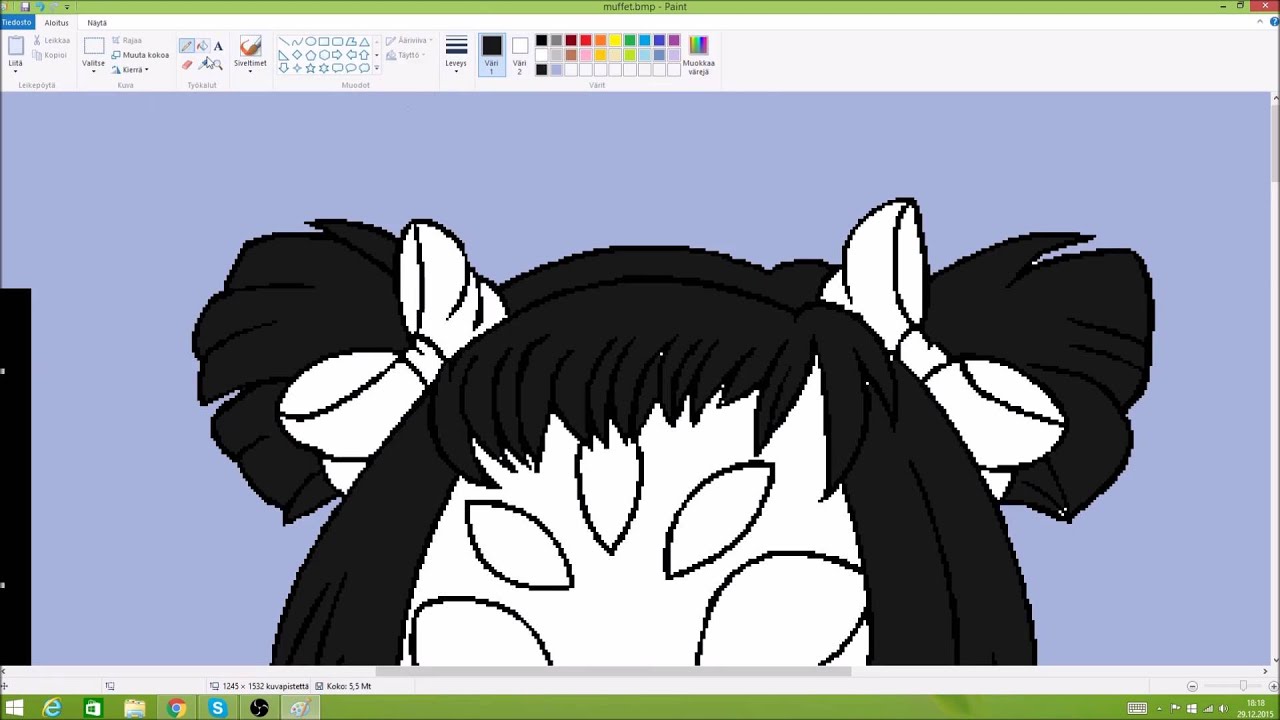Open the Täyttö fill dropdown

(x=405, y=56)
